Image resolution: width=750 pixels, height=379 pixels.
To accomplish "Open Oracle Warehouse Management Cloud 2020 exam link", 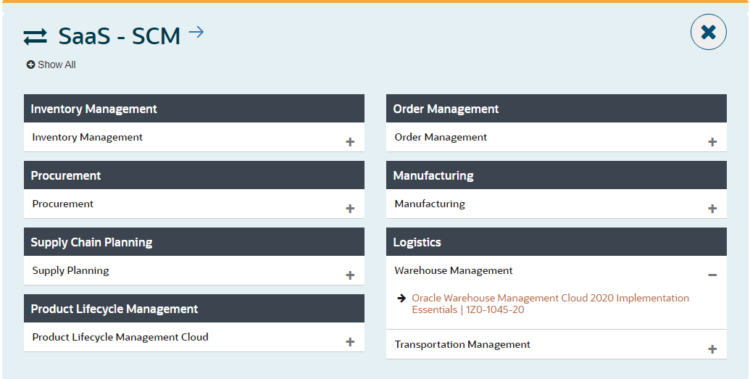I will 550,304.
